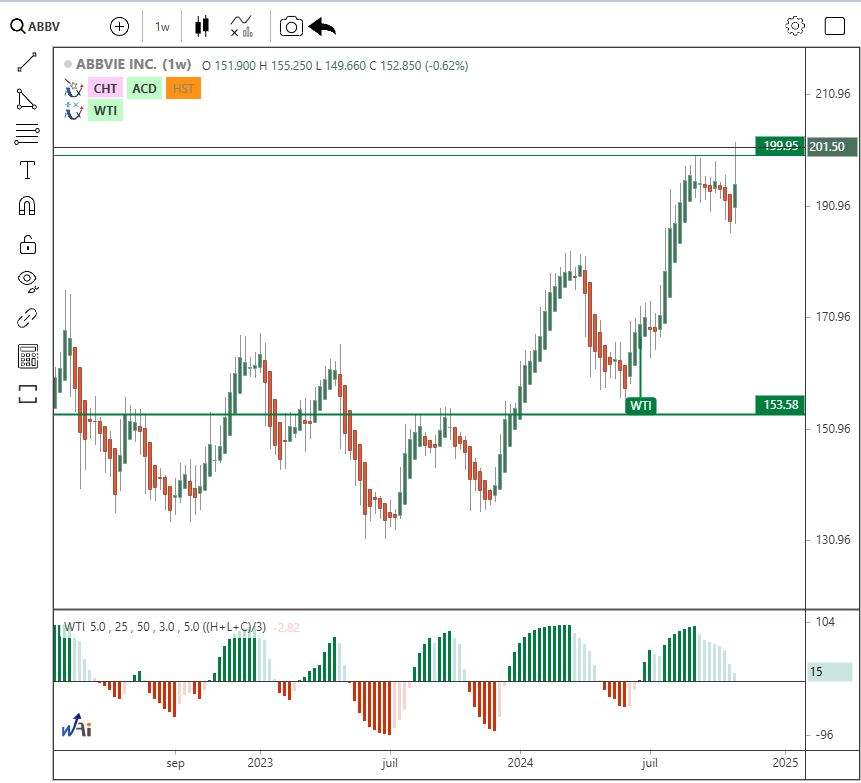The height and width of the screenshot is (783, 861).
Task: Open the indicators menu icon
Action: (x=242, y=26)
